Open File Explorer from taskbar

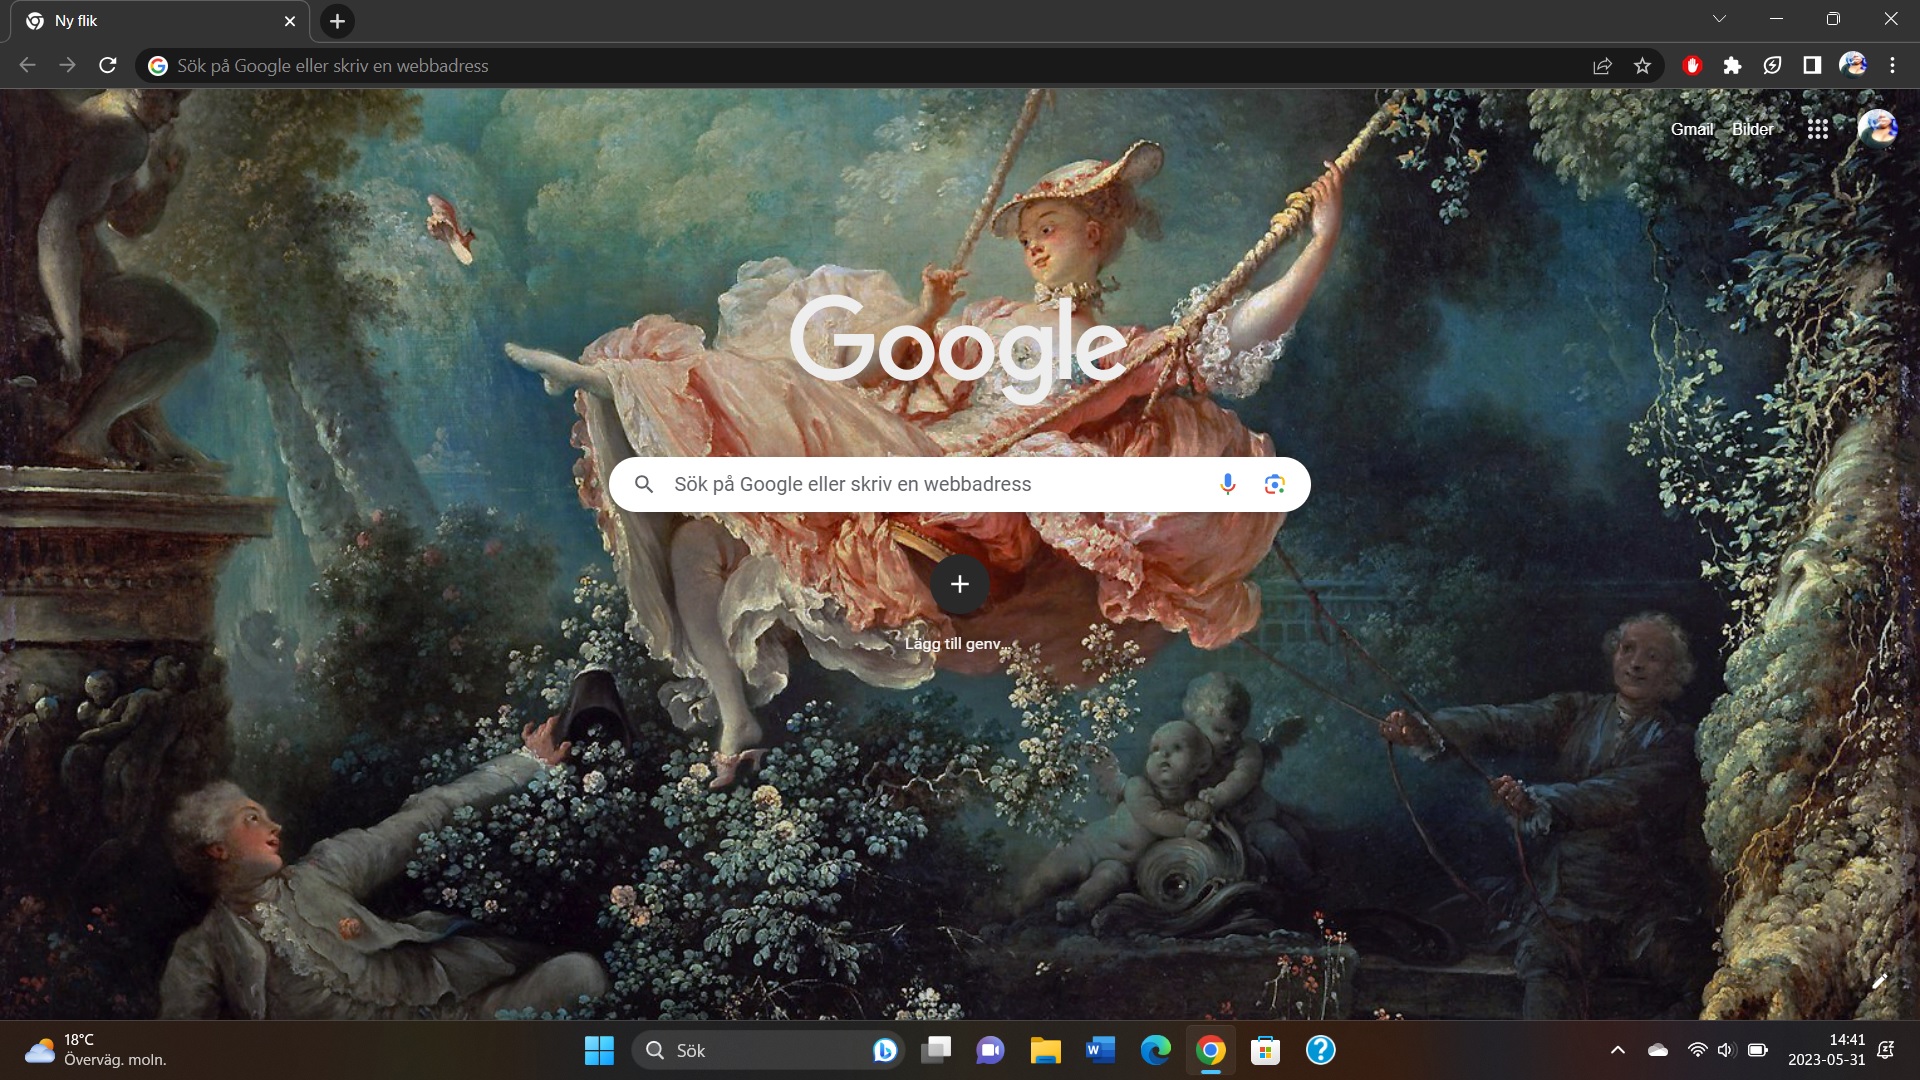[1046, 1050]
